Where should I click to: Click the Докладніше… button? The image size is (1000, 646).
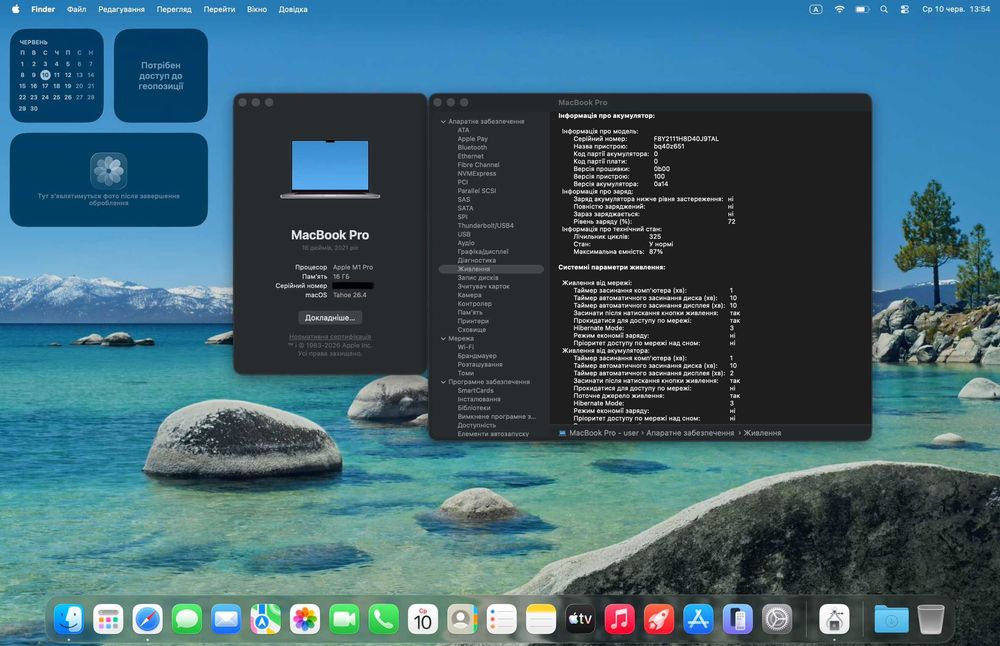[330, 318]
